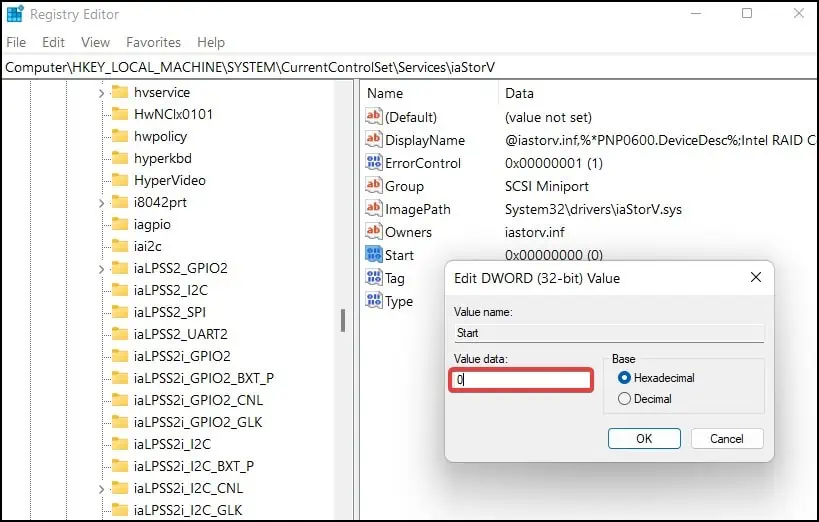Image resolution: width=819 pixels, height=522 pixels.
Task: Expand the iaLPSS2_GPIO2 key
Action: 101,269
